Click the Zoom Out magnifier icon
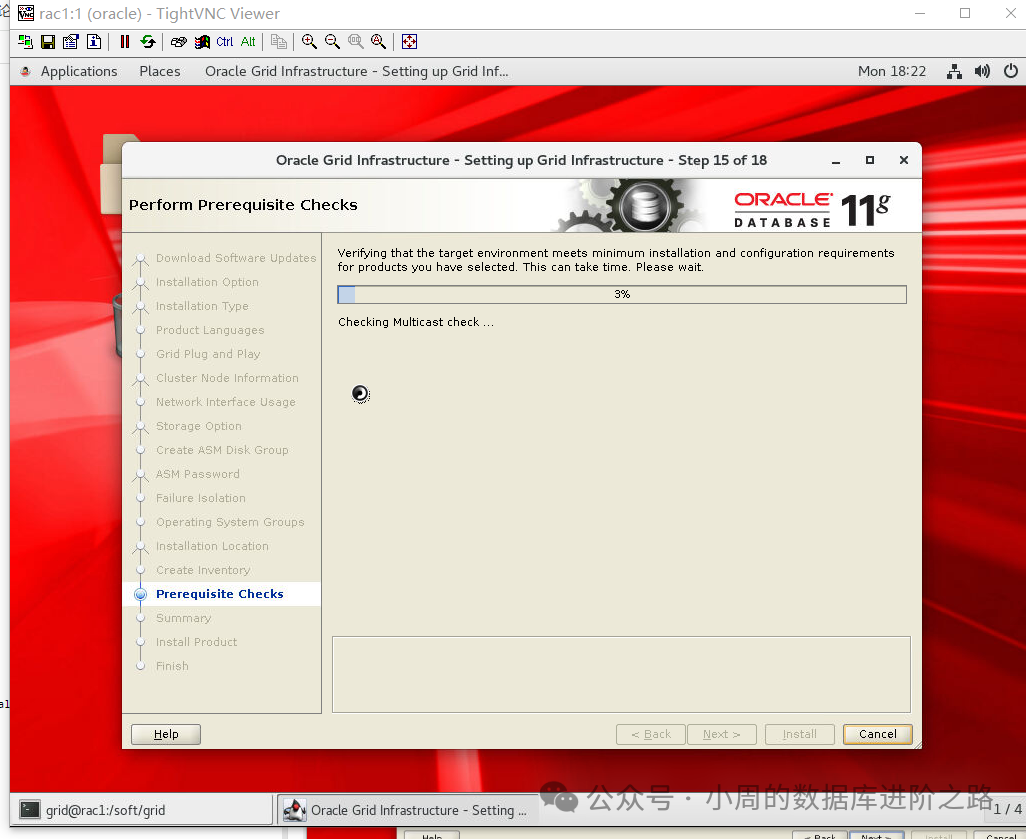 click(332, 42)
